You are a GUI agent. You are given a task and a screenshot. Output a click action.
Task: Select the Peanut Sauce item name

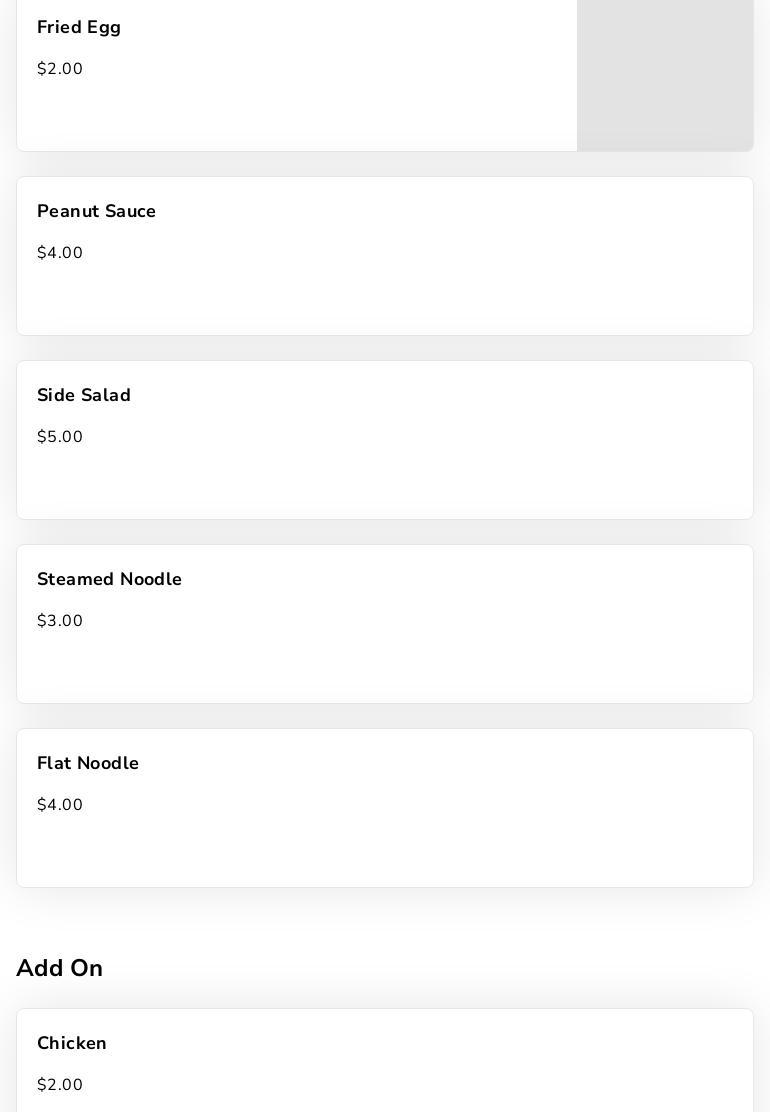click(x=96, y=212)
